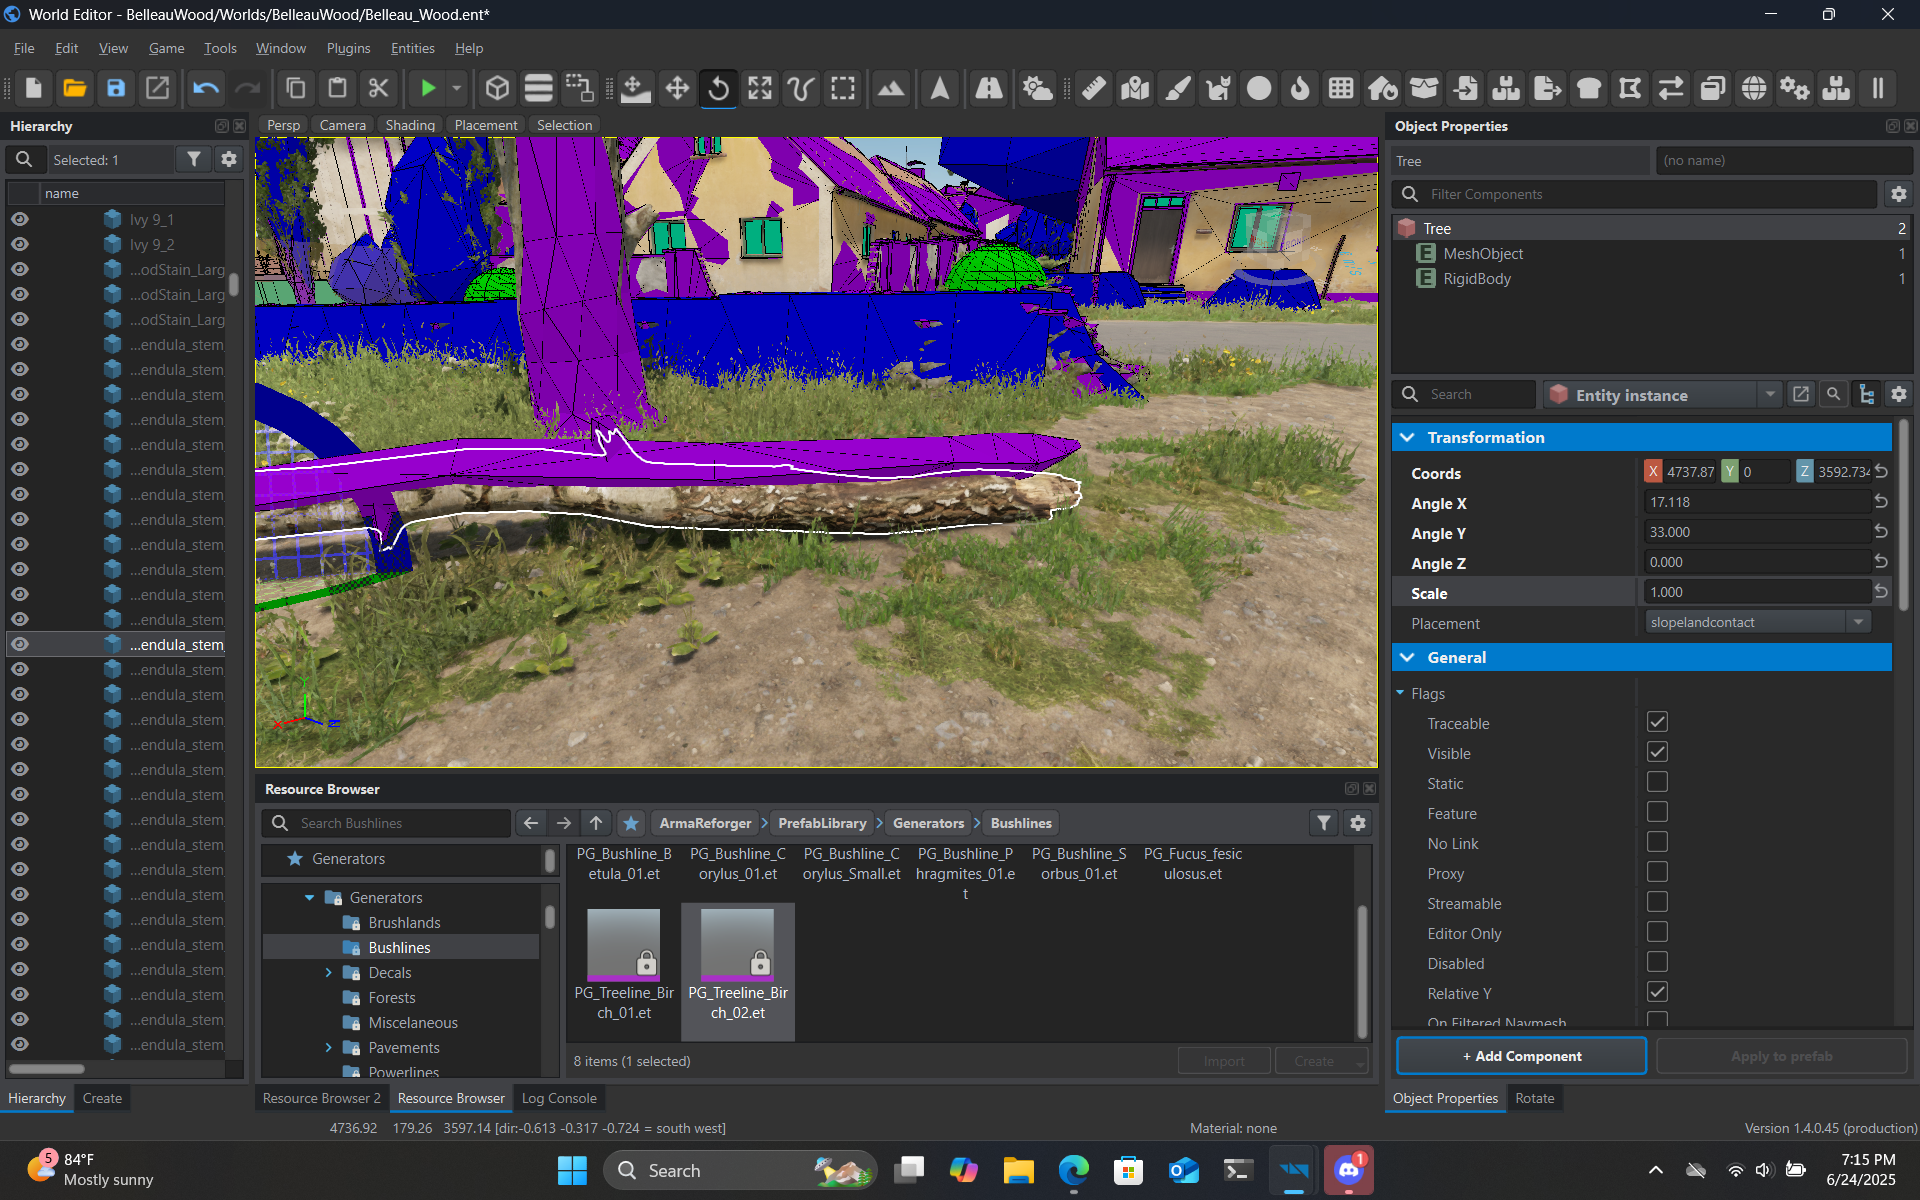Click the grid table icon in toolbar
Screen dimensions: 1920x1200
pos(1341,88)
